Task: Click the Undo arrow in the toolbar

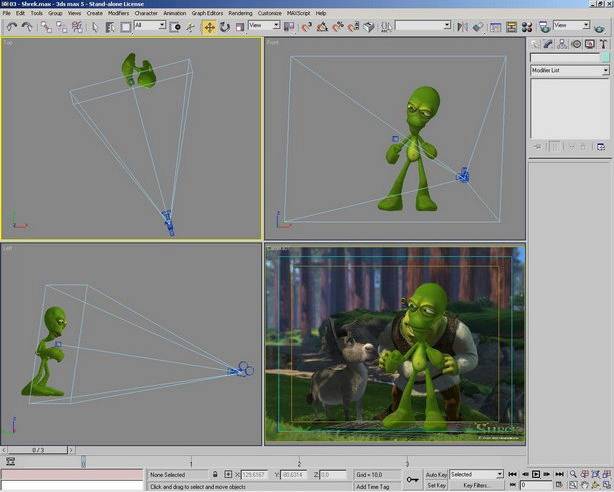Action: click(x=12, y=27)
